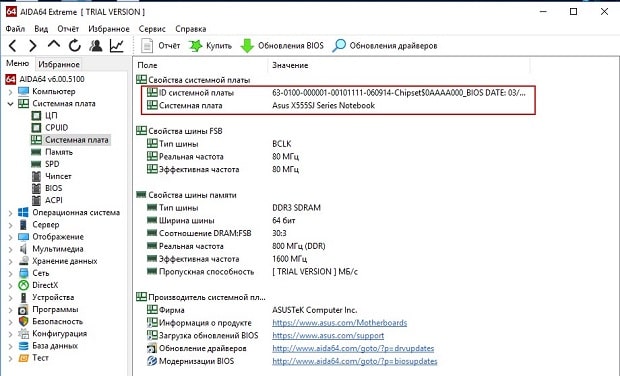The height and width of the screenshot is (376, 620).
Task: Expand the Мультимедиа tree node
Action: [11, 249]
